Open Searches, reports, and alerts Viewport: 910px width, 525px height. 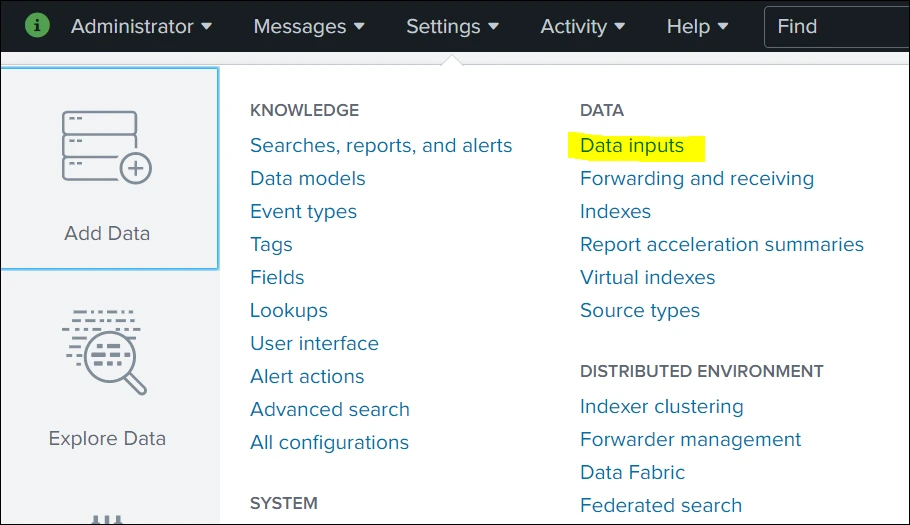381,146
